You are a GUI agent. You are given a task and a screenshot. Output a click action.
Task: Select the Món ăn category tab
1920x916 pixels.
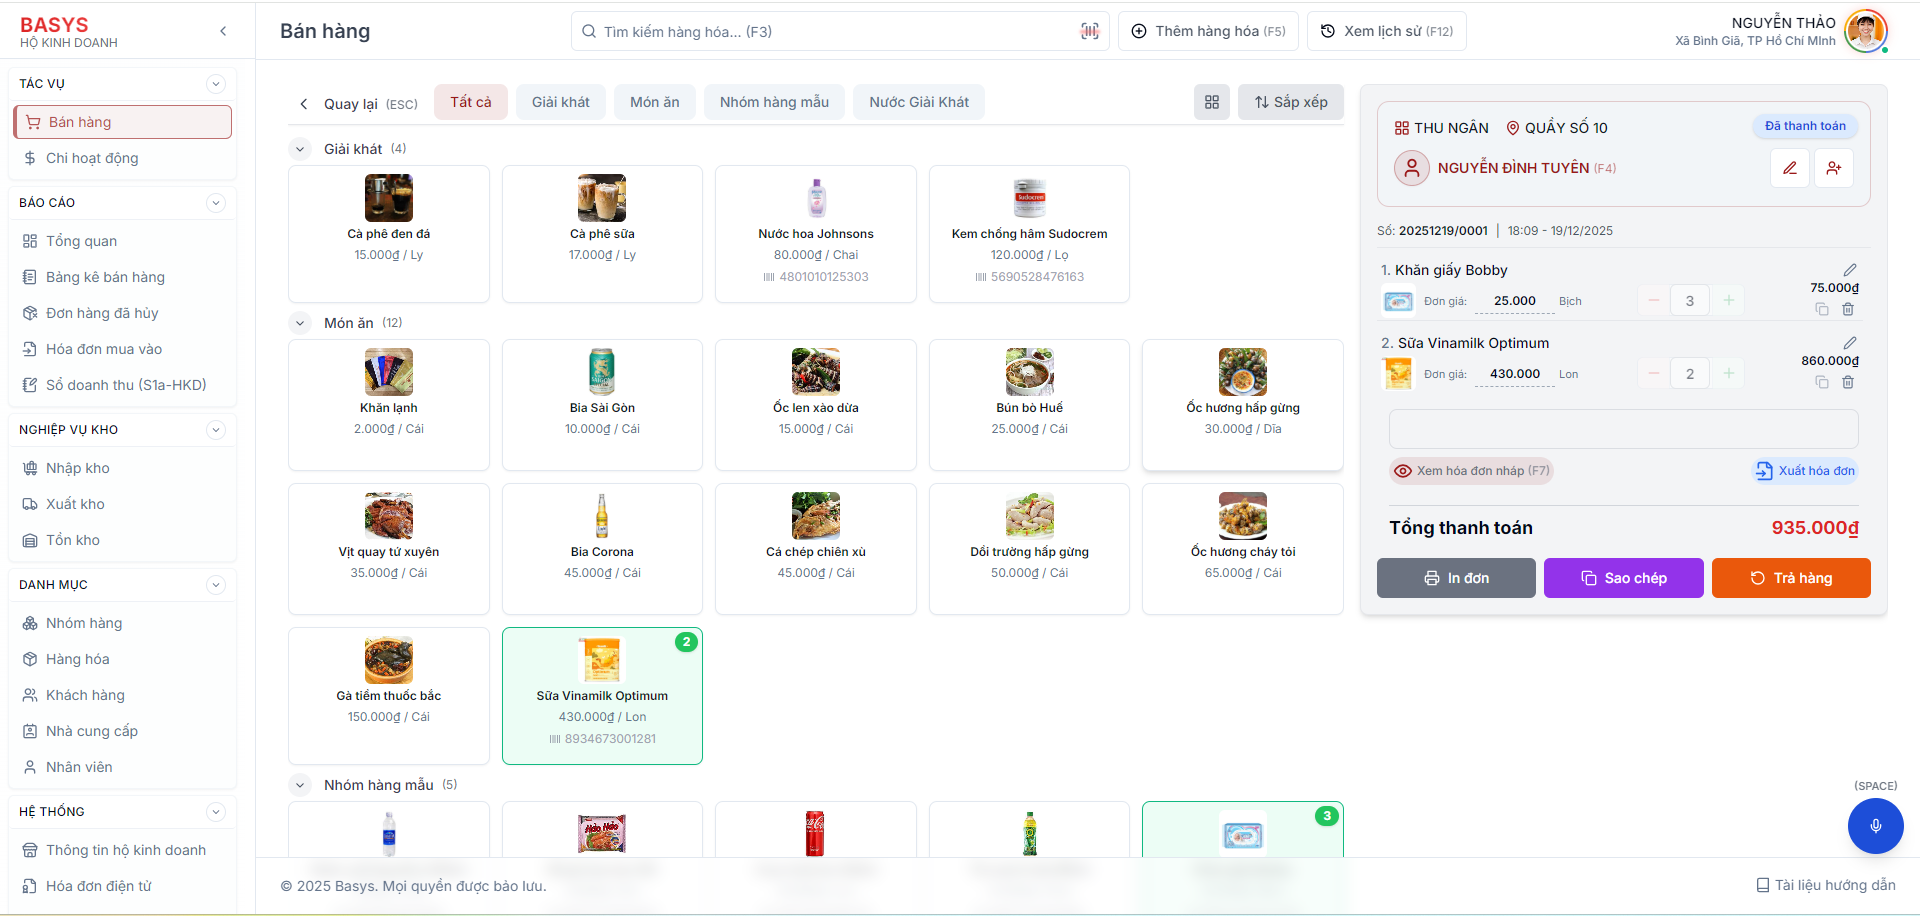coord(654,102)
